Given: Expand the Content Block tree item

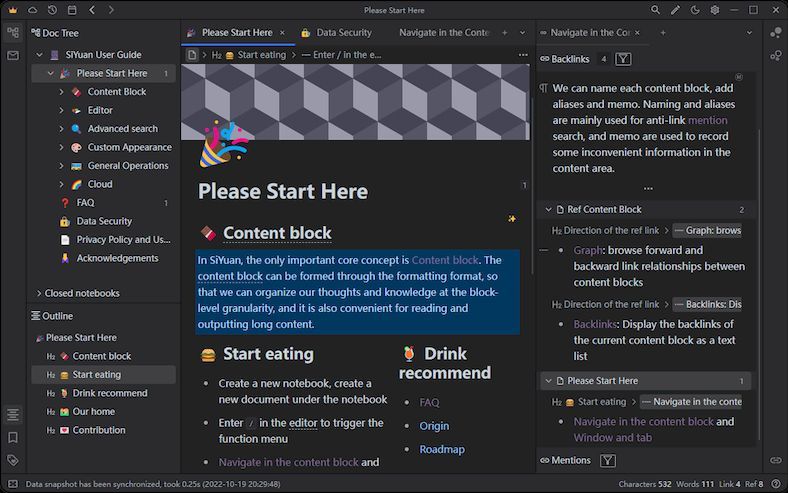Looking at the screenshot, I should pyautogui.click(x=61, y=92).
